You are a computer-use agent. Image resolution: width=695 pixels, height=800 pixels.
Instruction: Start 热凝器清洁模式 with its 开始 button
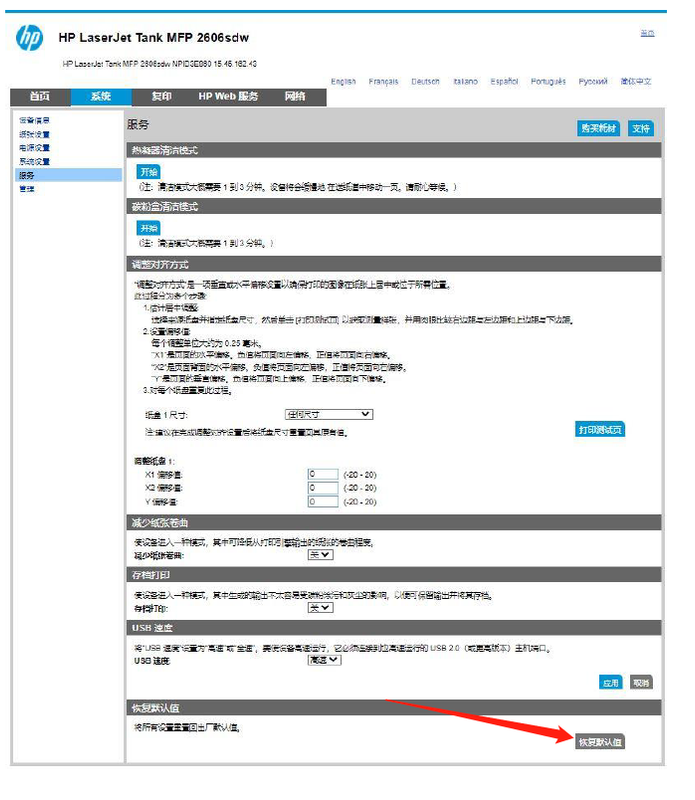pos(148,171)
